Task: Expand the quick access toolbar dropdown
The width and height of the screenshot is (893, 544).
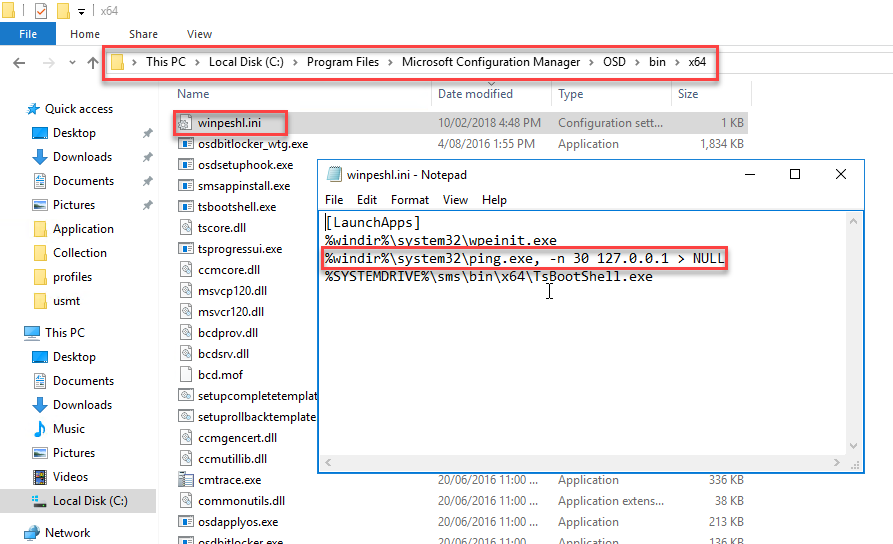Action: (x=81, y=11)
